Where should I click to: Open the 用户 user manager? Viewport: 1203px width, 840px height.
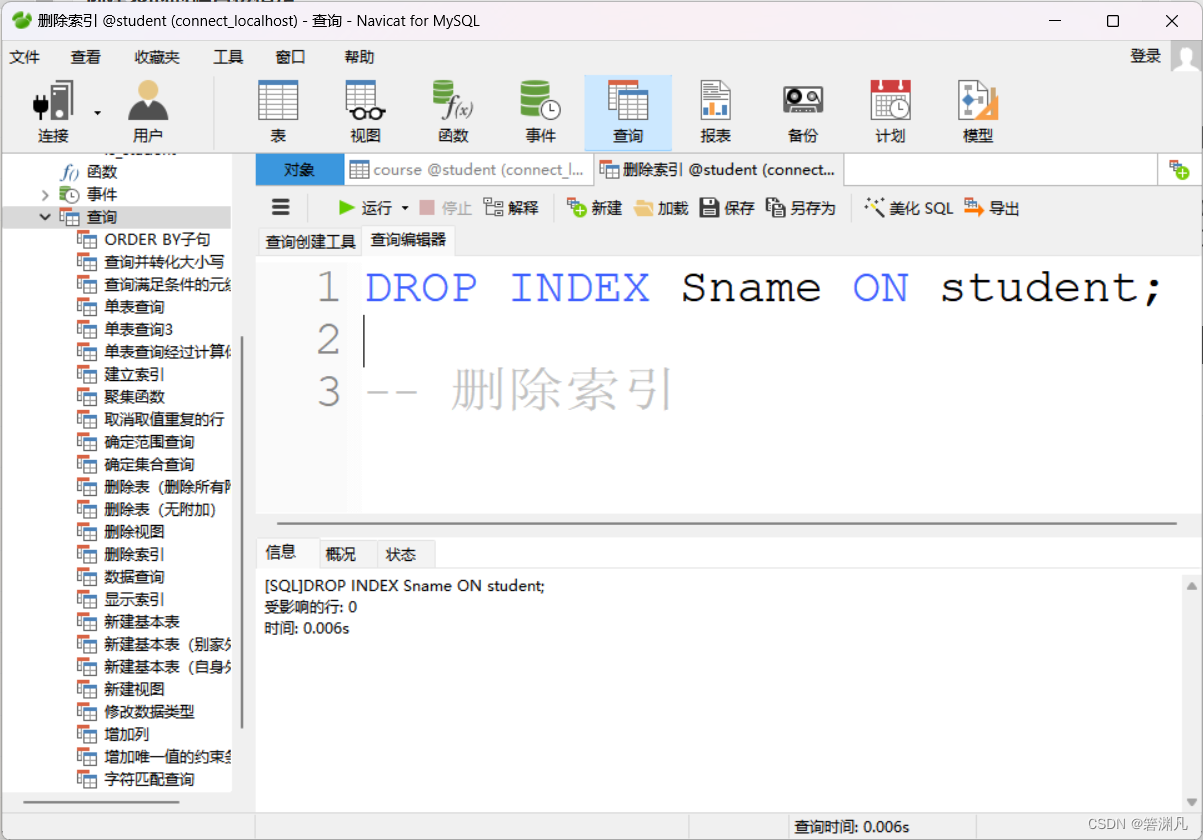click(x=148, y=112)
